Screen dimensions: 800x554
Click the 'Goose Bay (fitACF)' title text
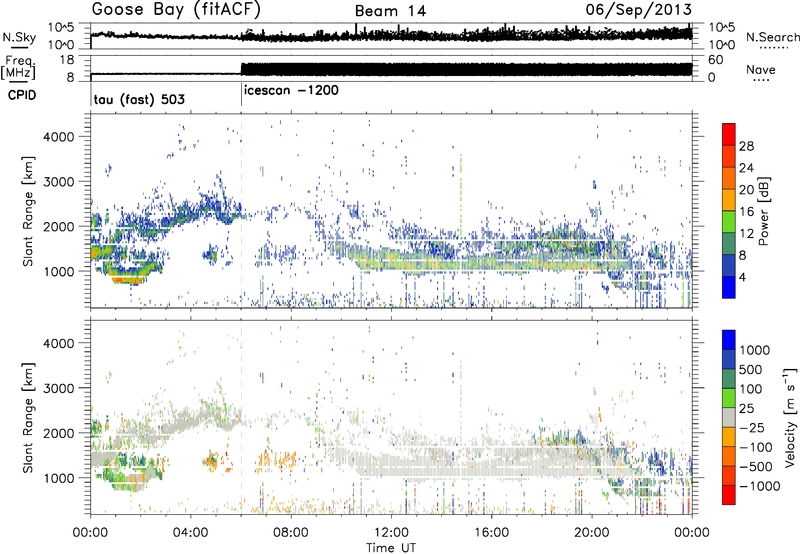tap(176, 10)
